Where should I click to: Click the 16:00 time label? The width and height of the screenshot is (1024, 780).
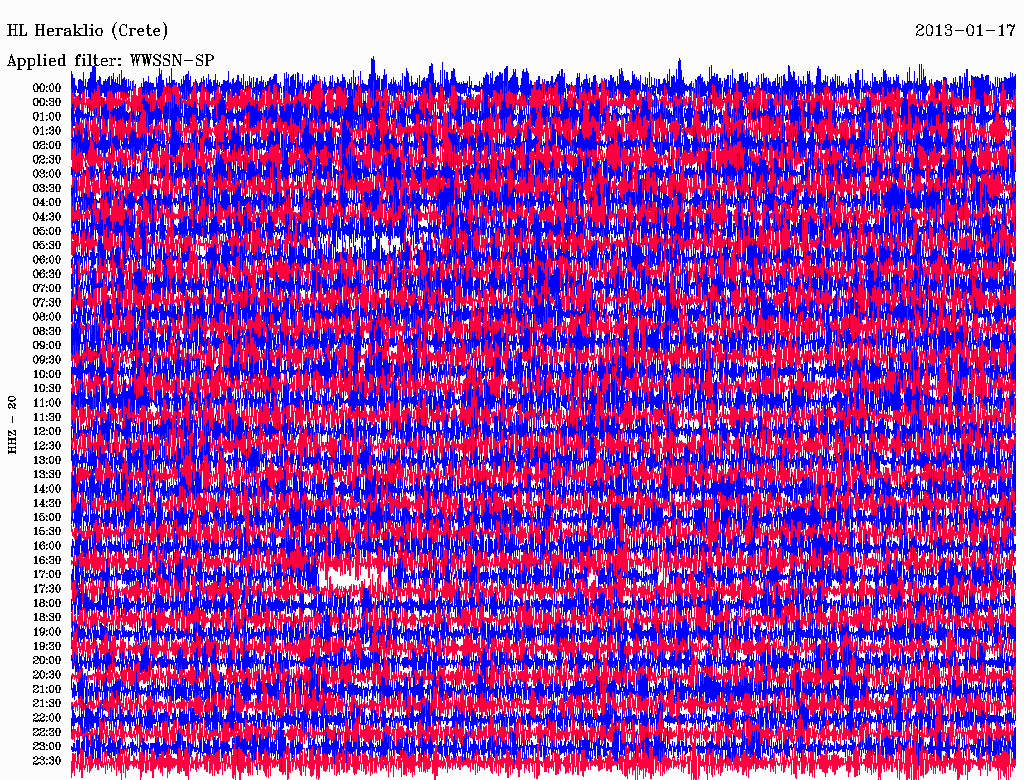(47, 546)
